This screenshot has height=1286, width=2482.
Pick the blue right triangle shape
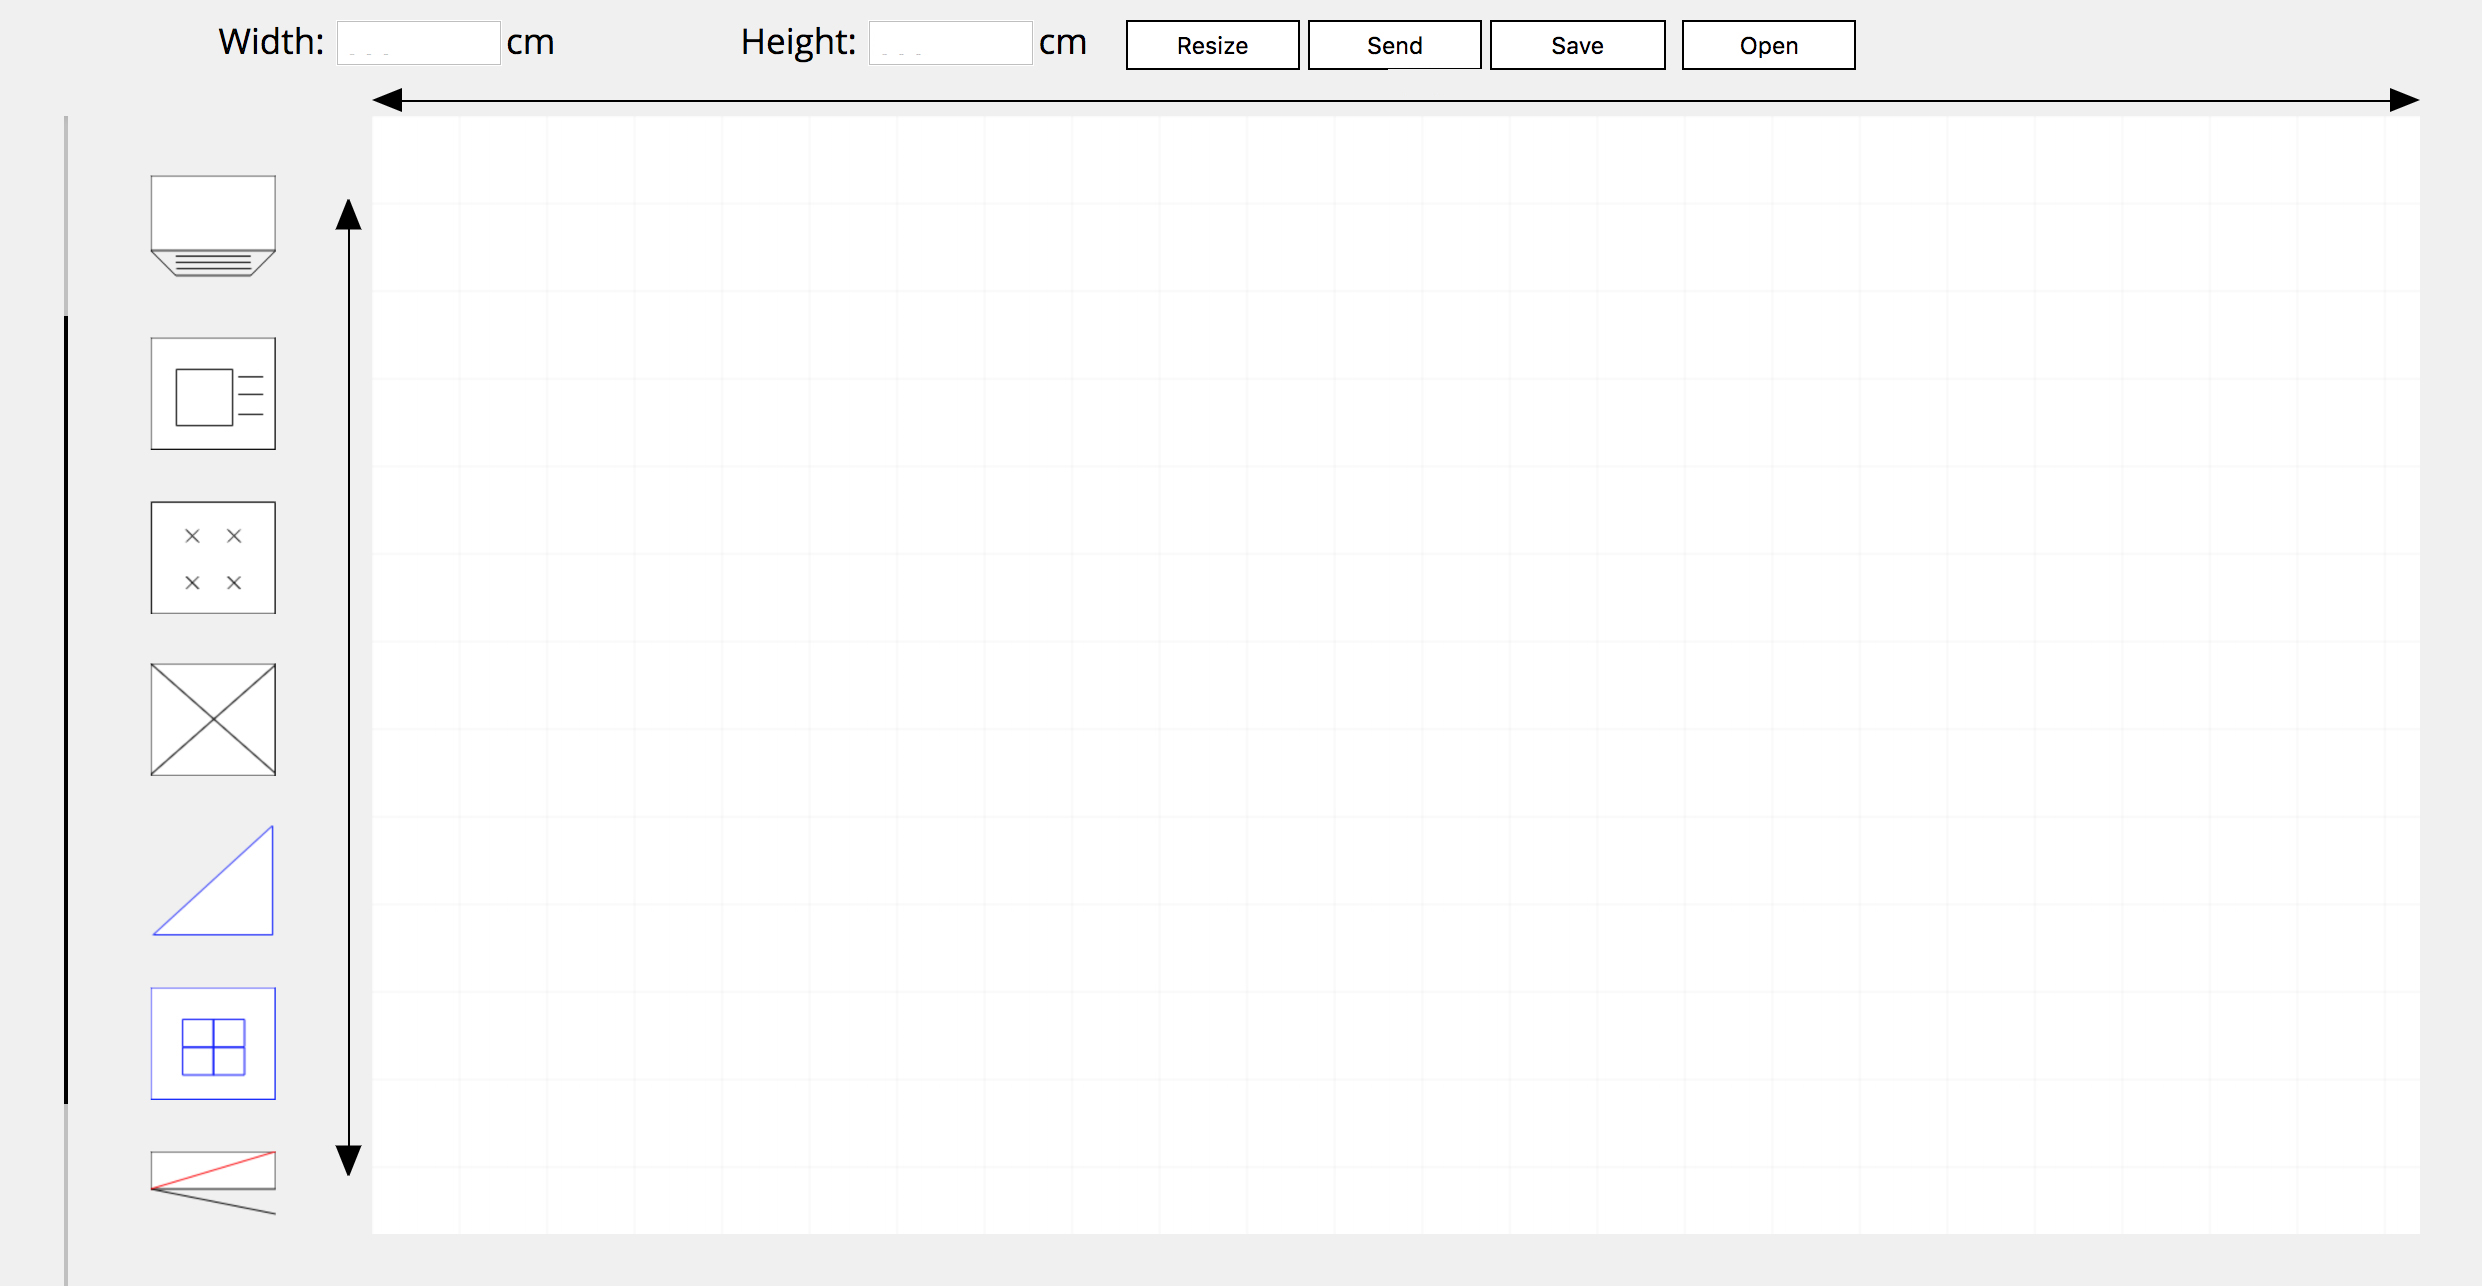(213, 881)
